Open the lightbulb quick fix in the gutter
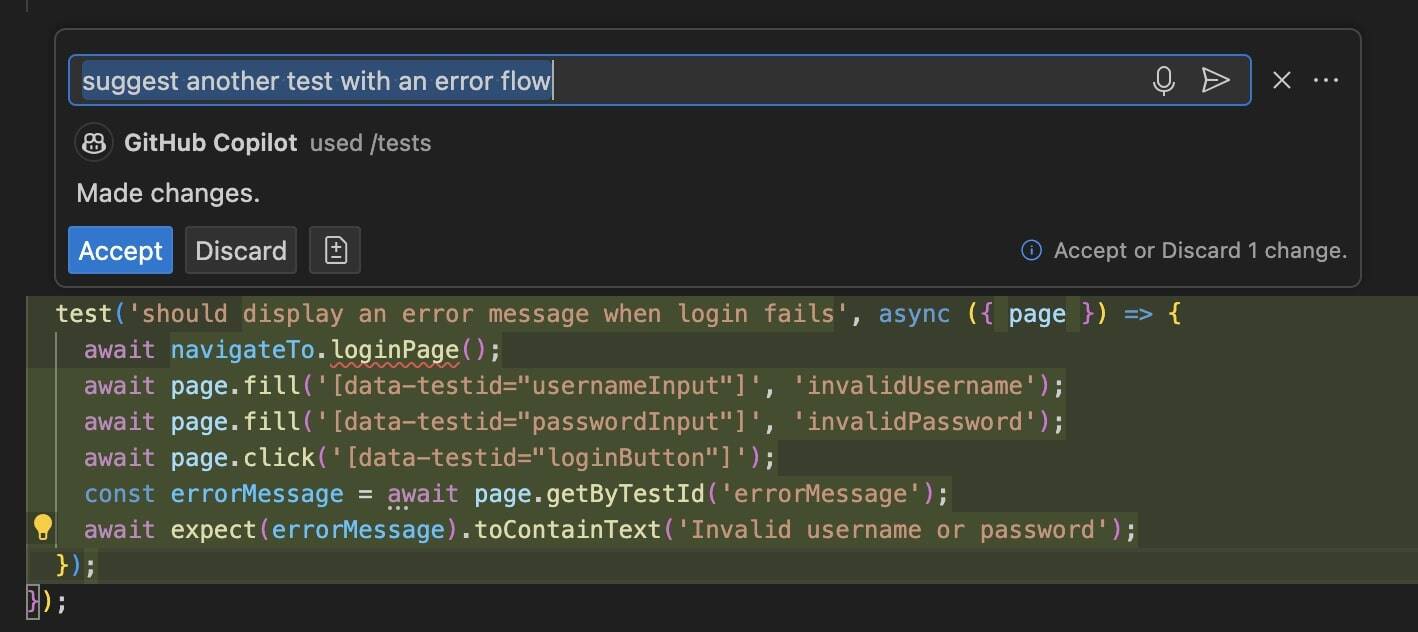 pos(40,529)
